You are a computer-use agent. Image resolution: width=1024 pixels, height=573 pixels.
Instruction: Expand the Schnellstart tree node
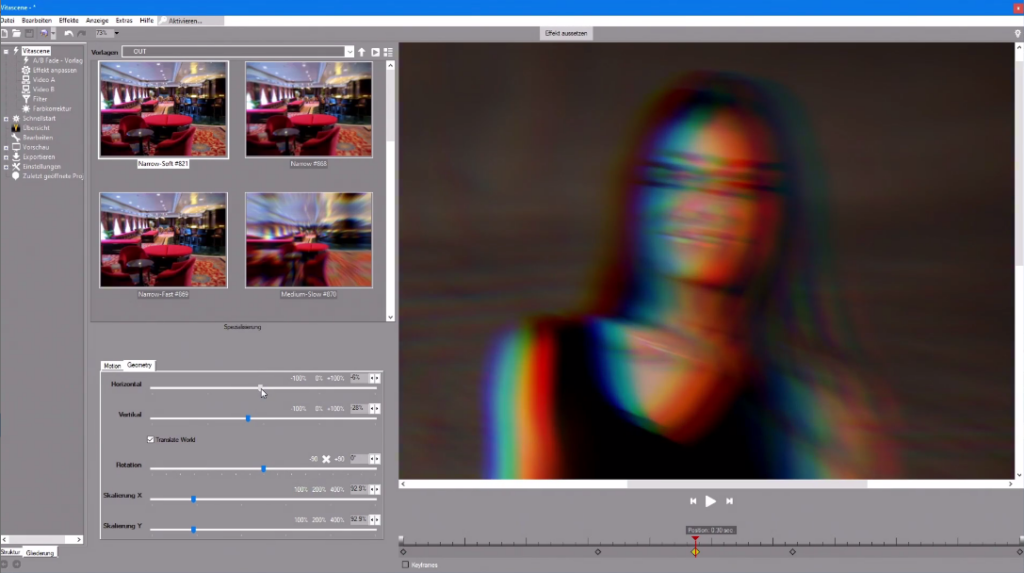pos(6,119)
